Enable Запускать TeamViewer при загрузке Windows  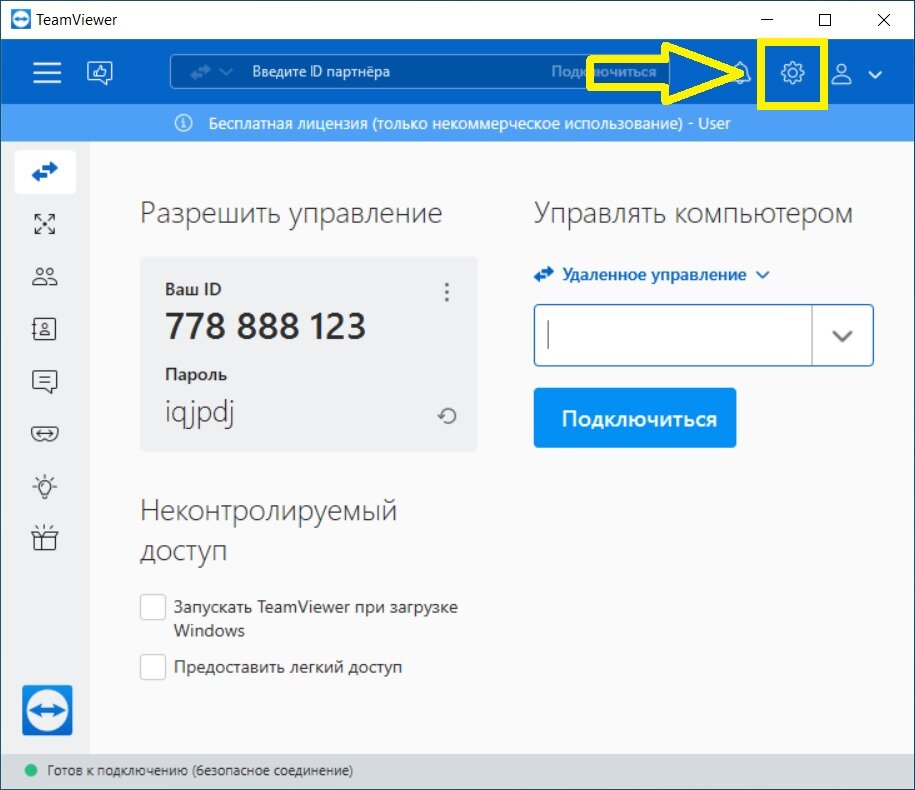[x=153, y=607]
